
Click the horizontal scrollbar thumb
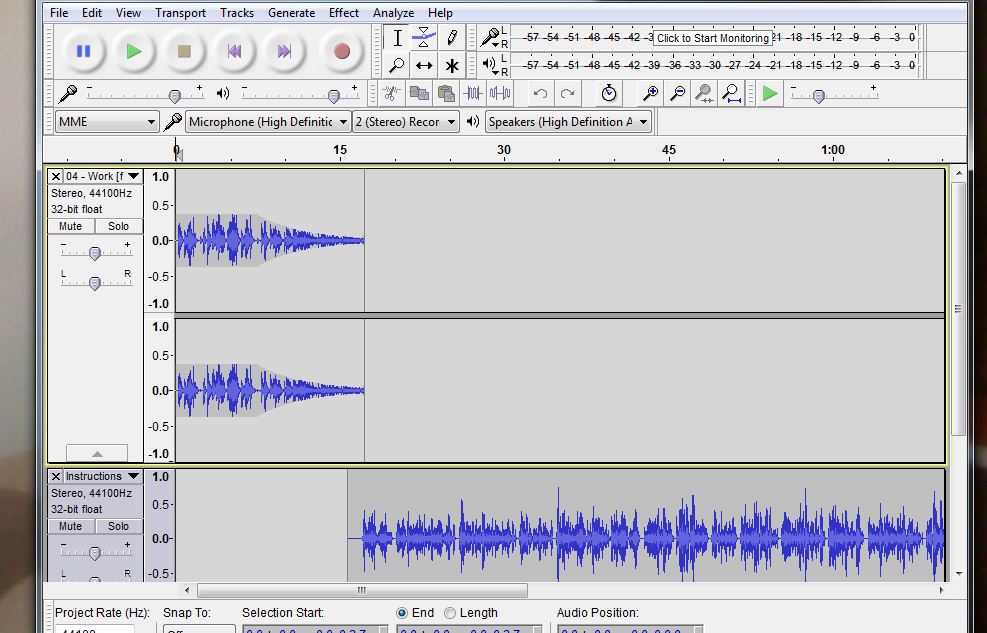(x=362, y=590)
